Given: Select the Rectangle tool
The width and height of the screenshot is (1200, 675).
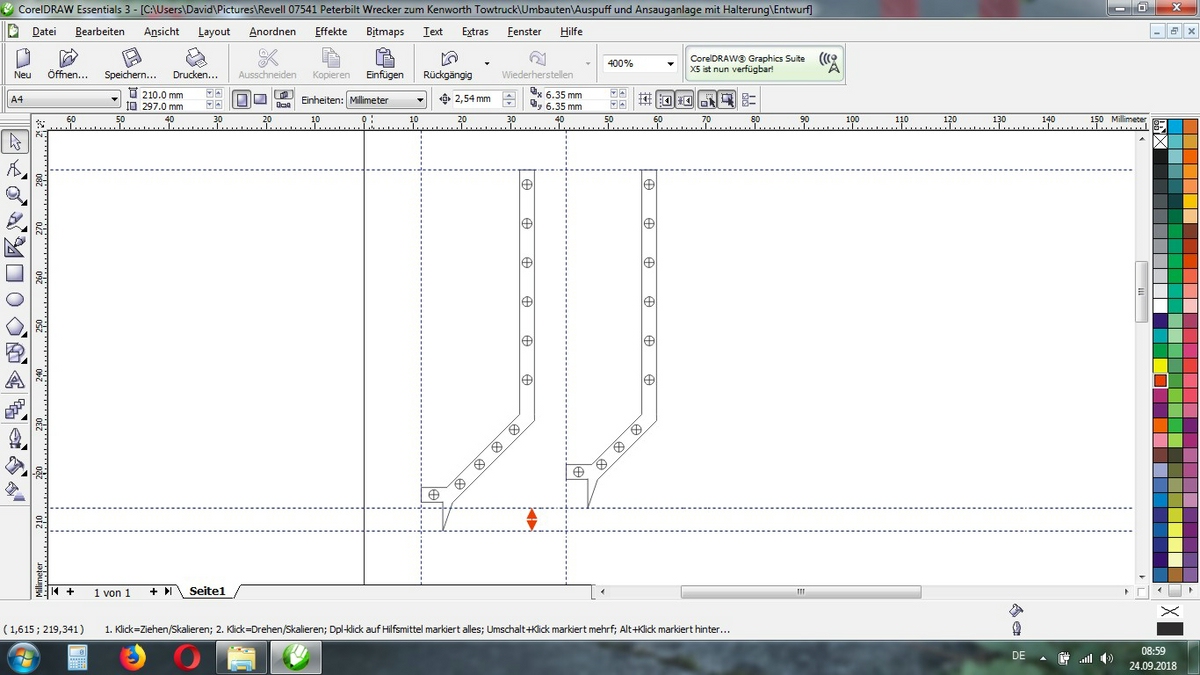Looking at the screenshot, I should click(15, 272).
